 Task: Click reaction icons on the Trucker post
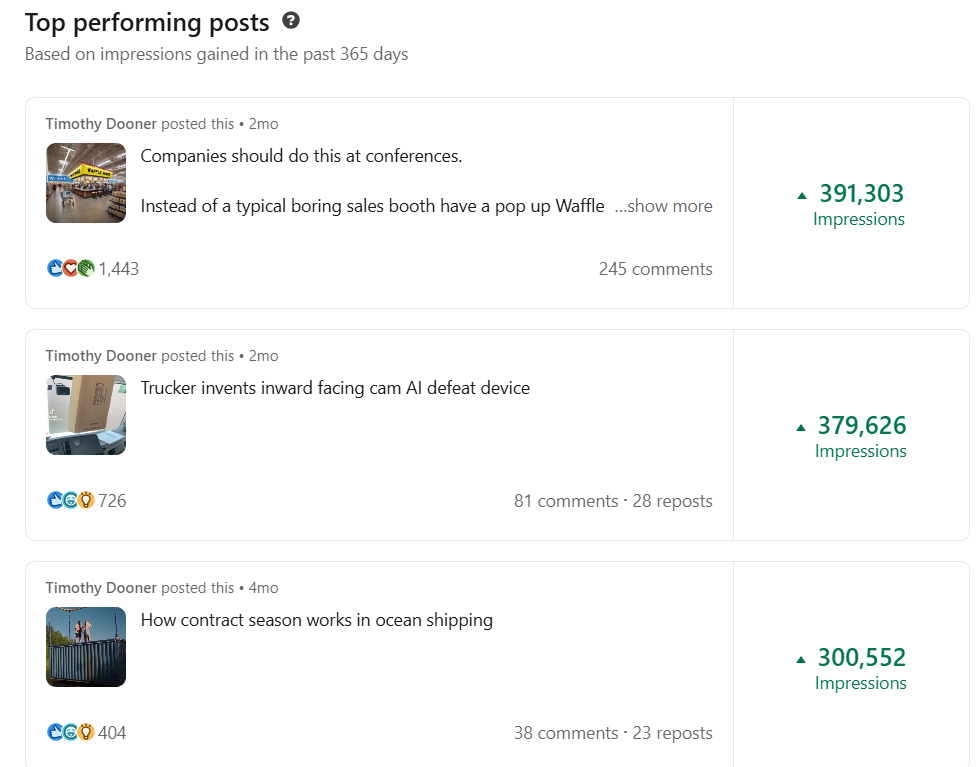pos(70,500)
